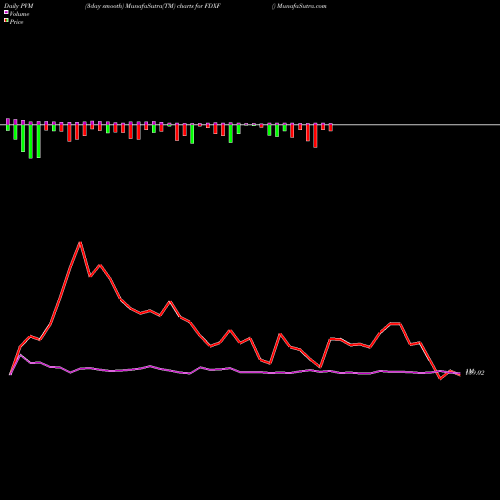This screenshot has height=500, width=500.
Task: Select the Volume legend label
Action: 19,14
